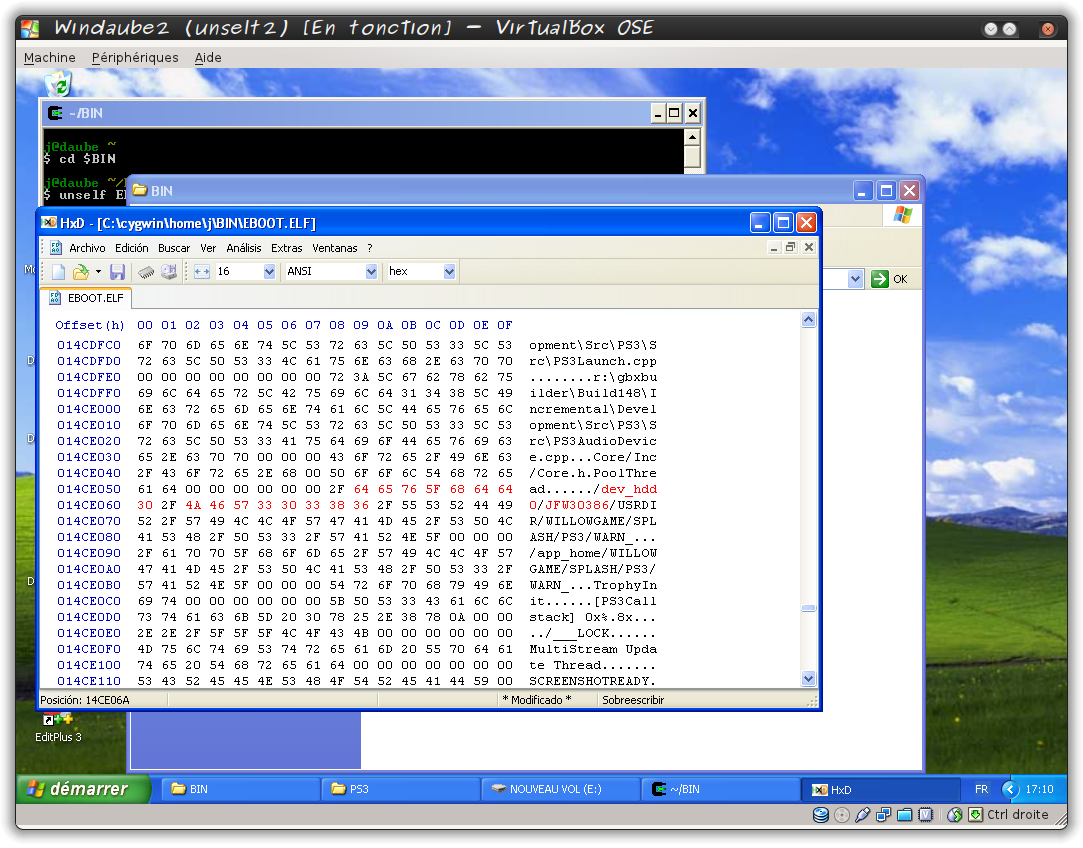Viewport: 1083px width, 848px height.
Task: Open the Análisis menu
Action: pyautogui.click(x=244, y=249)
